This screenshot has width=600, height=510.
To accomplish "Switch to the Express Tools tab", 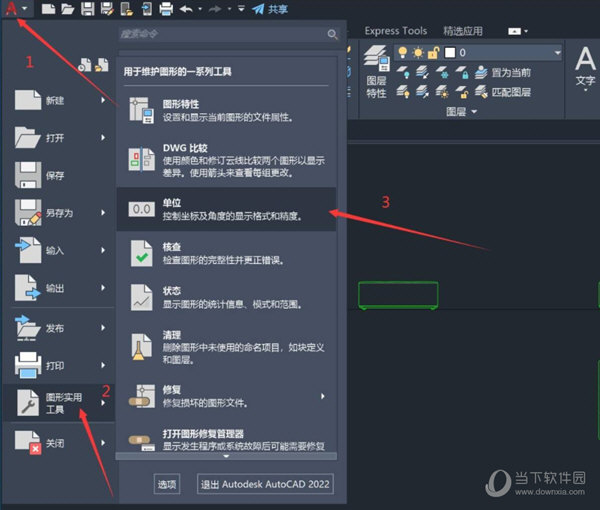I will [x=394, y=31].
